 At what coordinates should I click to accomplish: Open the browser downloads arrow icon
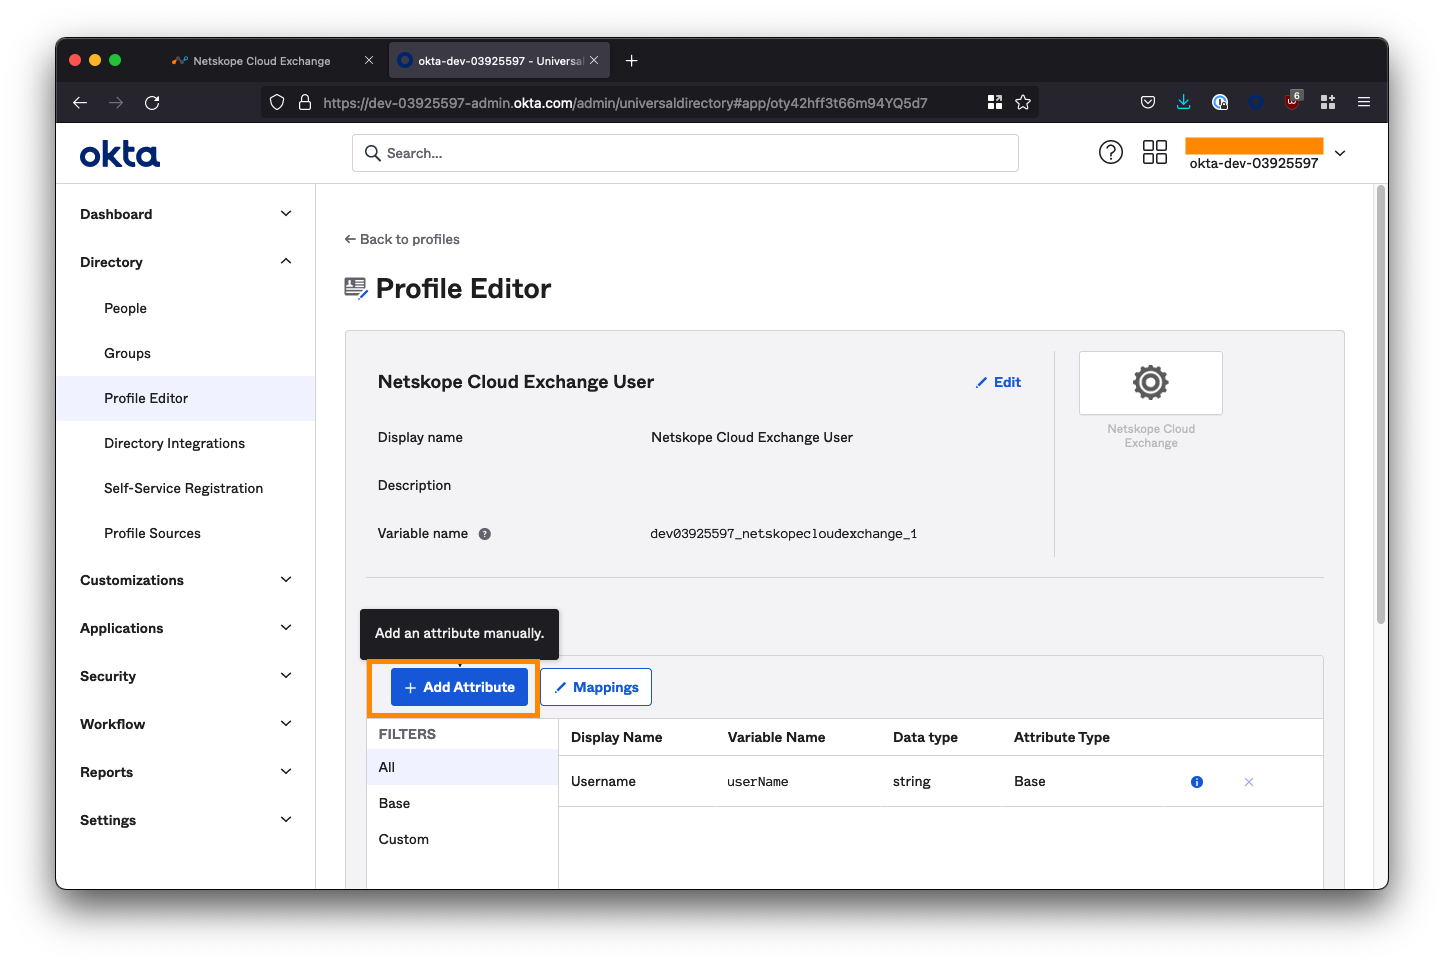(1183, 102)
